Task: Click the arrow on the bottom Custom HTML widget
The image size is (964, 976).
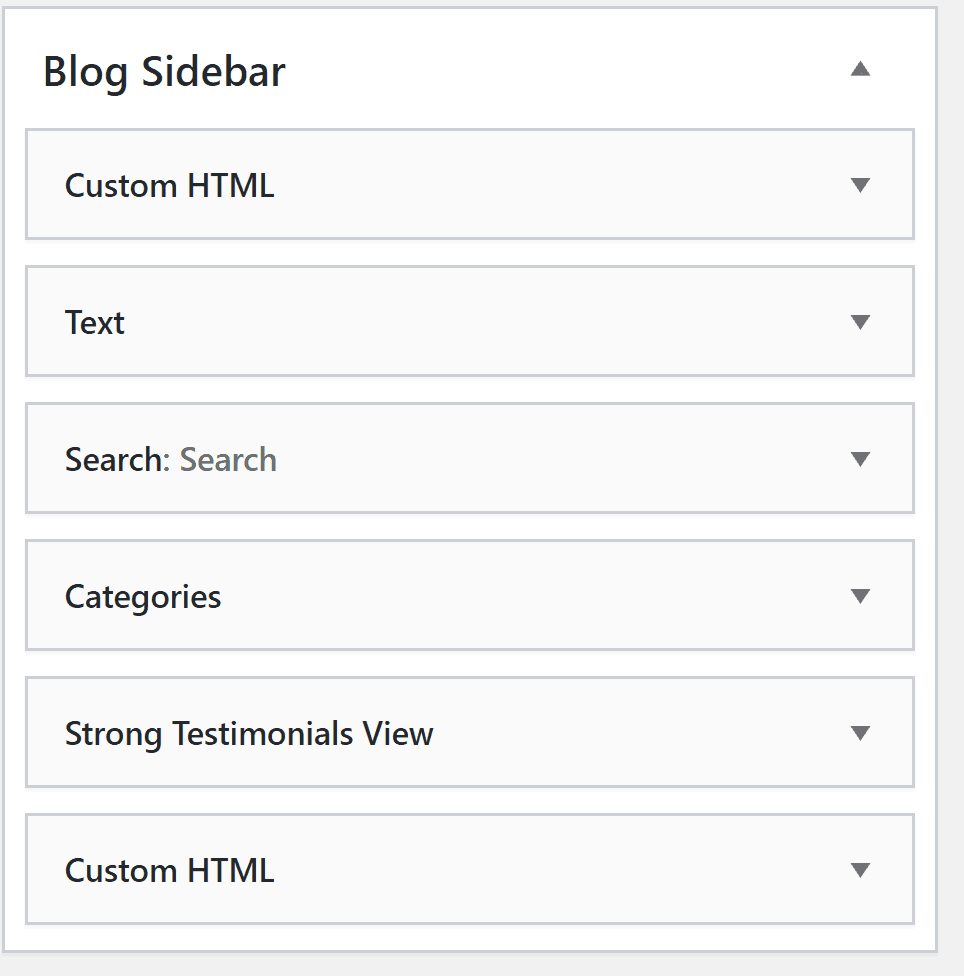Action: click(860, 870)
